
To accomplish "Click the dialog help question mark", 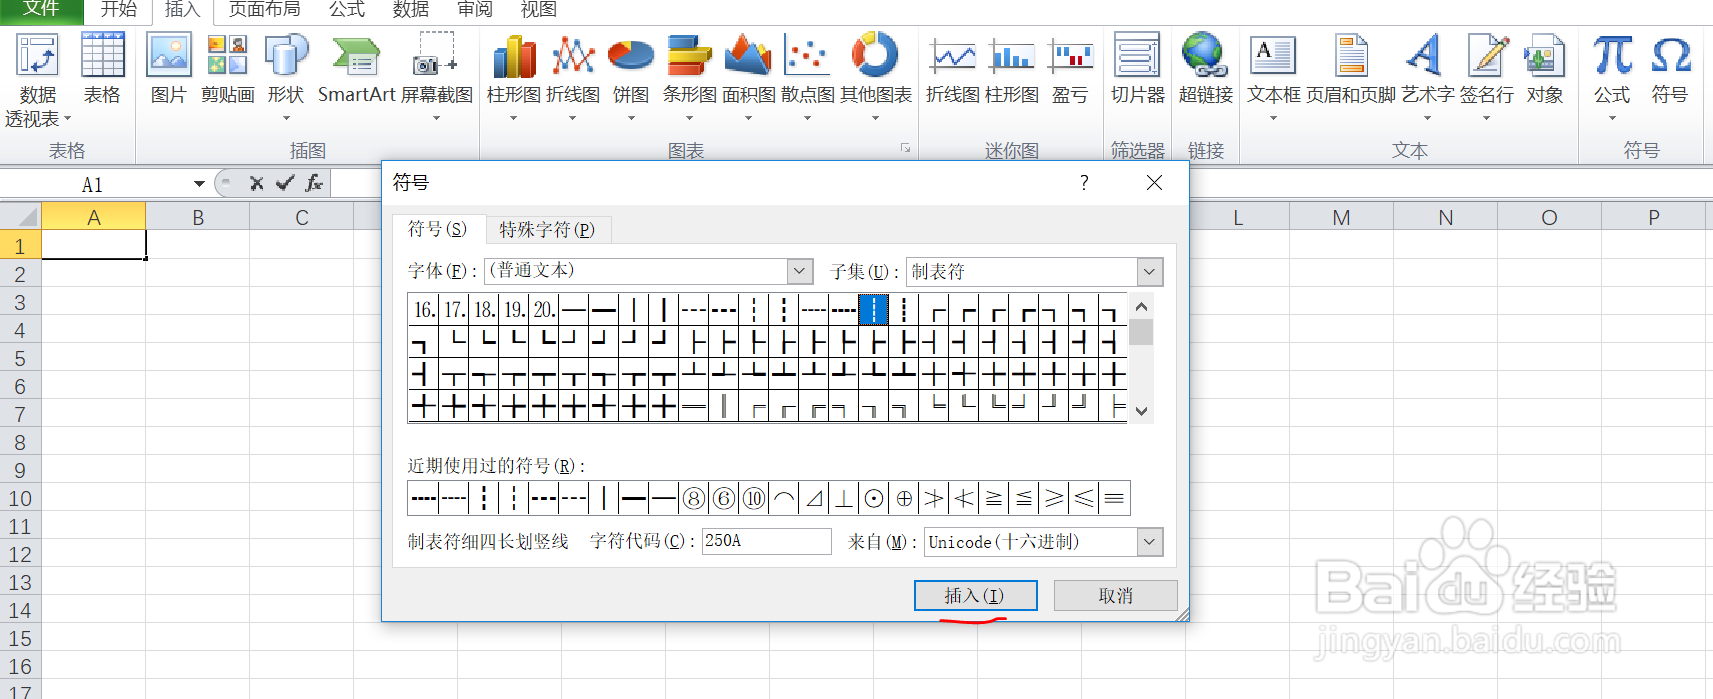I will pyautogui.click(x=1084, y=182).
